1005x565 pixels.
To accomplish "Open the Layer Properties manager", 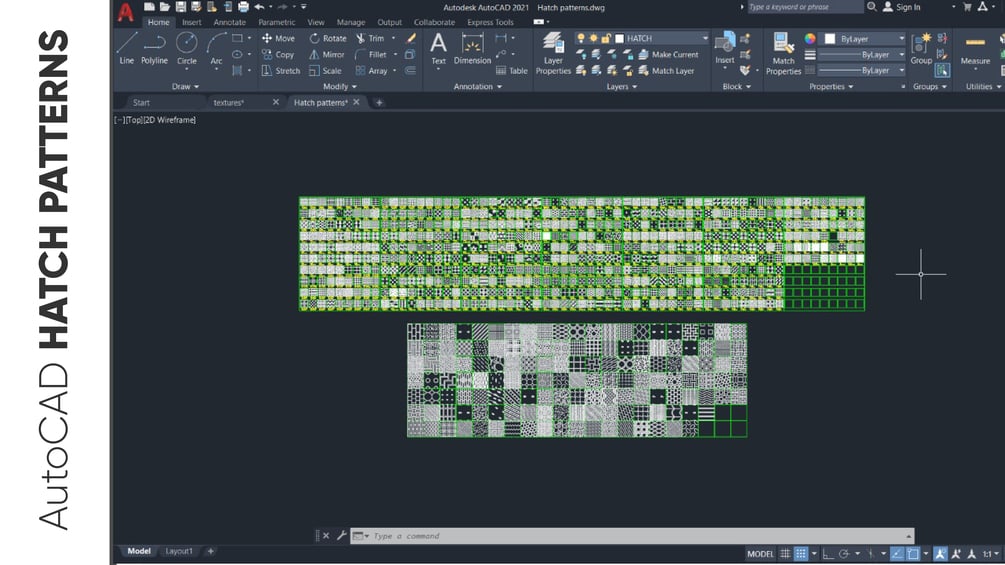I will click(x=553, y=54).
